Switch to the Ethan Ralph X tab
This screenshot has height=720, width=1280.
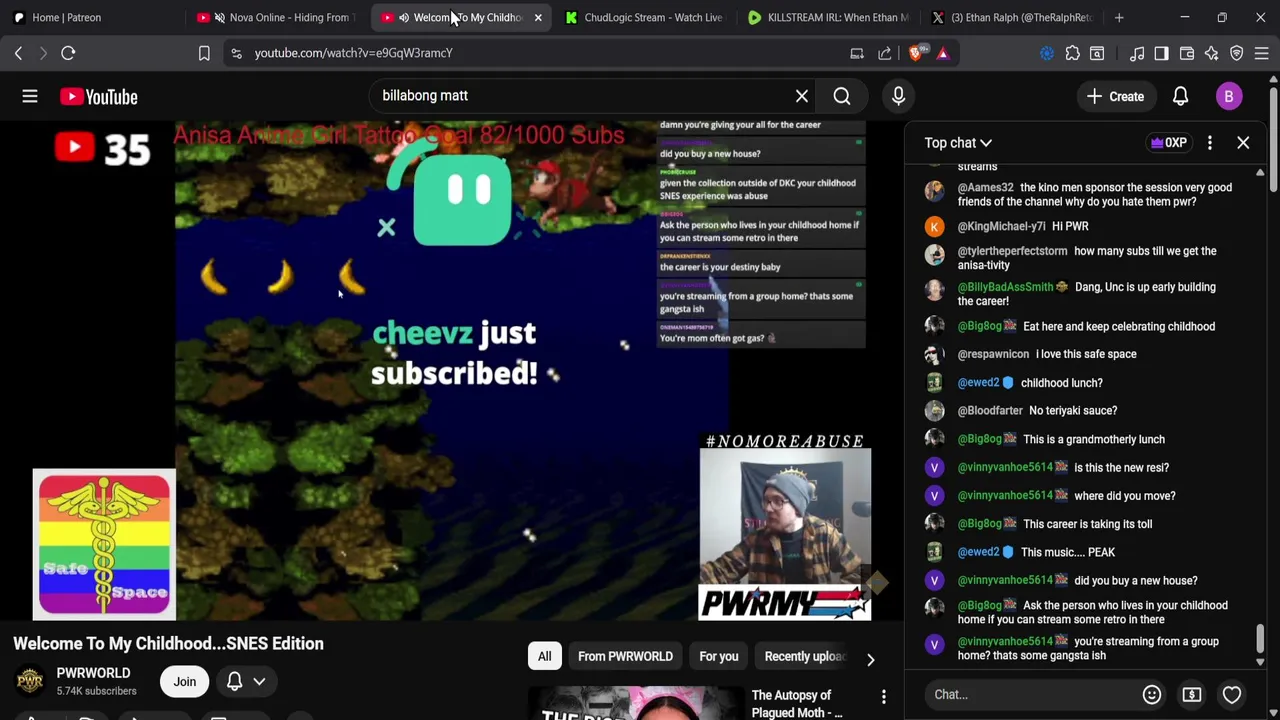[1012, 17]
